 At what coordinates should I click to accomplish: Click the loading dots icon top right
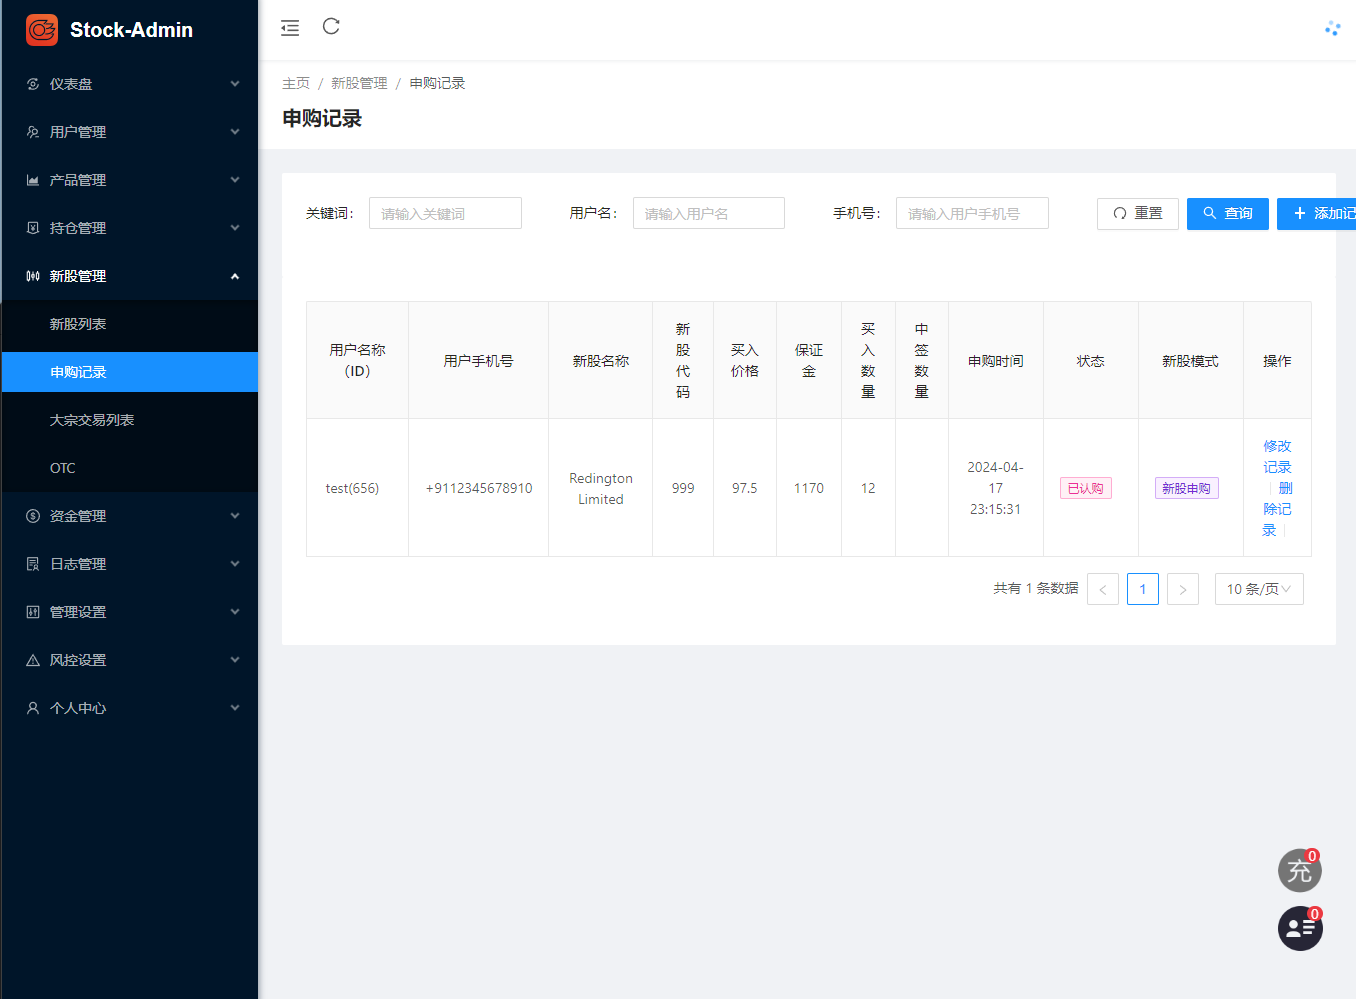(x=1332, y=29)
